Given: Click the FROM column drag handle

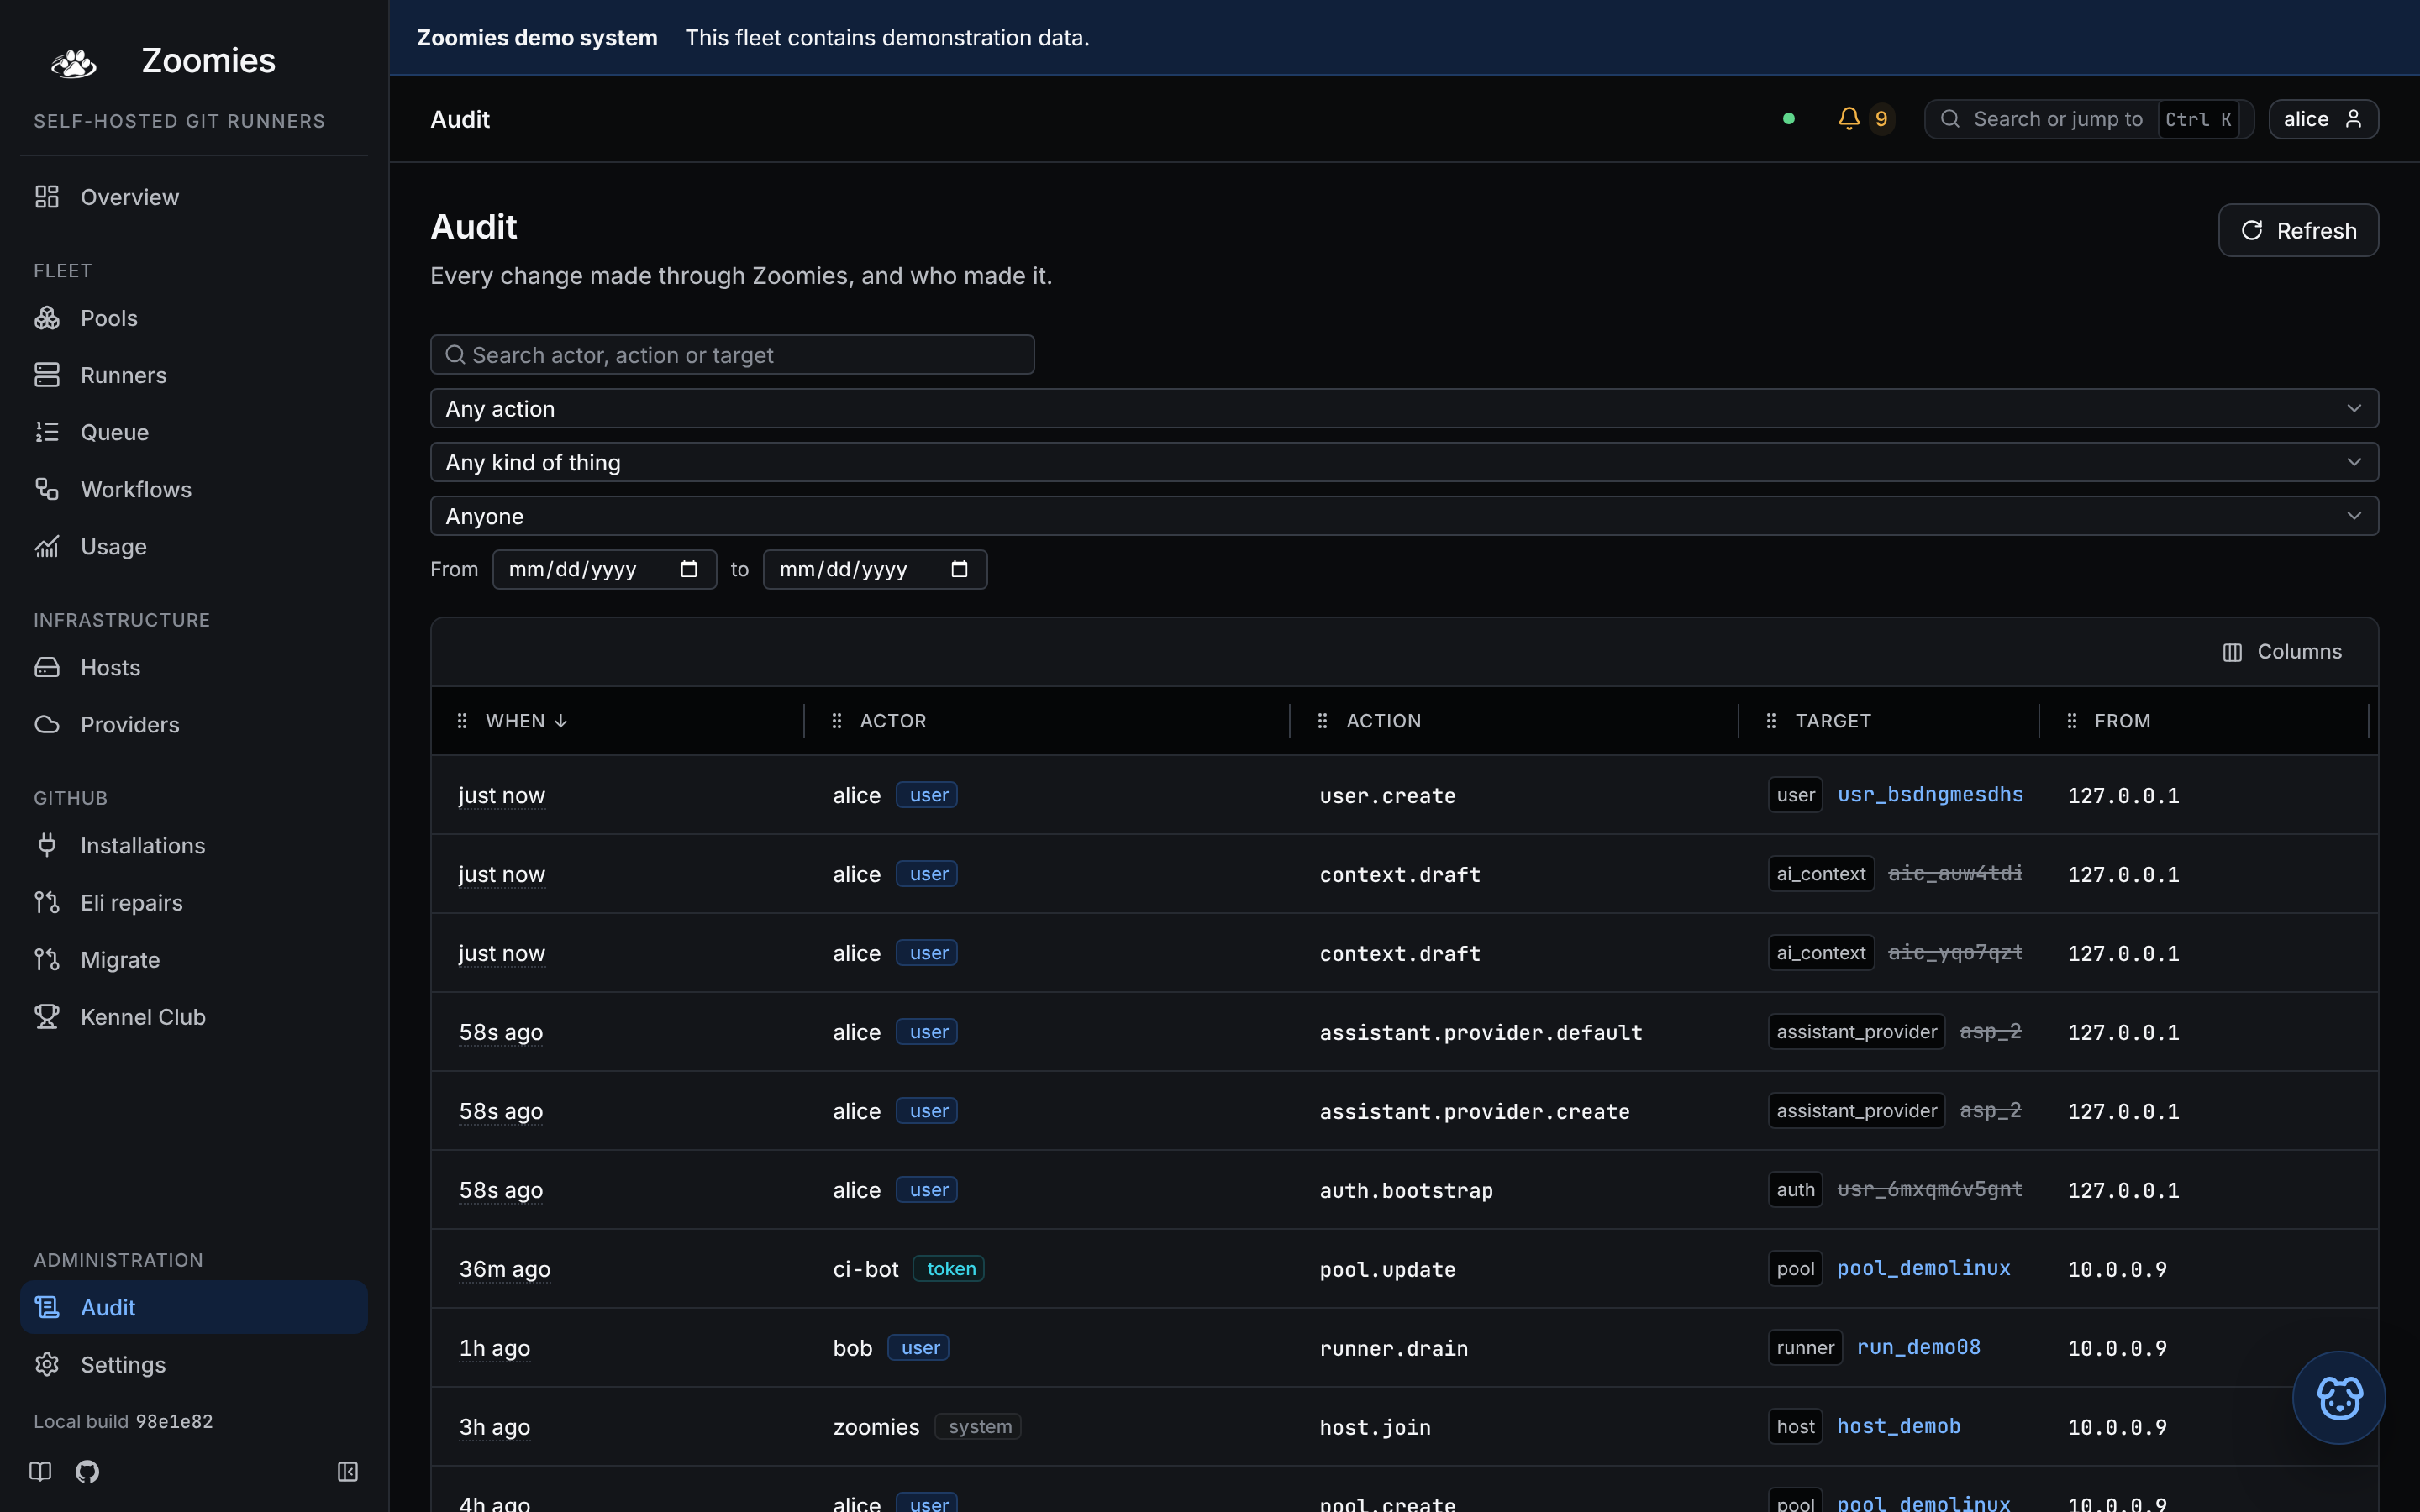Looking at the screenshot, I should pos(2072,721).
